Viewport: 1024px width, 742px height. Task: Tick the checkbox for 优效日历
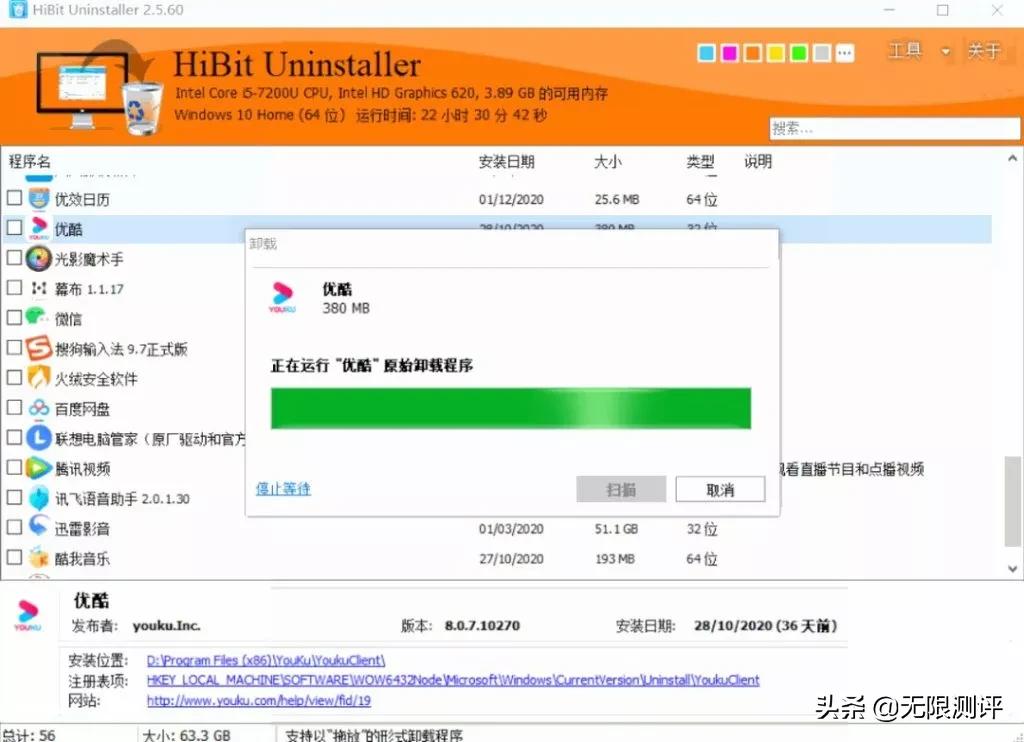[x=14, y=197]
